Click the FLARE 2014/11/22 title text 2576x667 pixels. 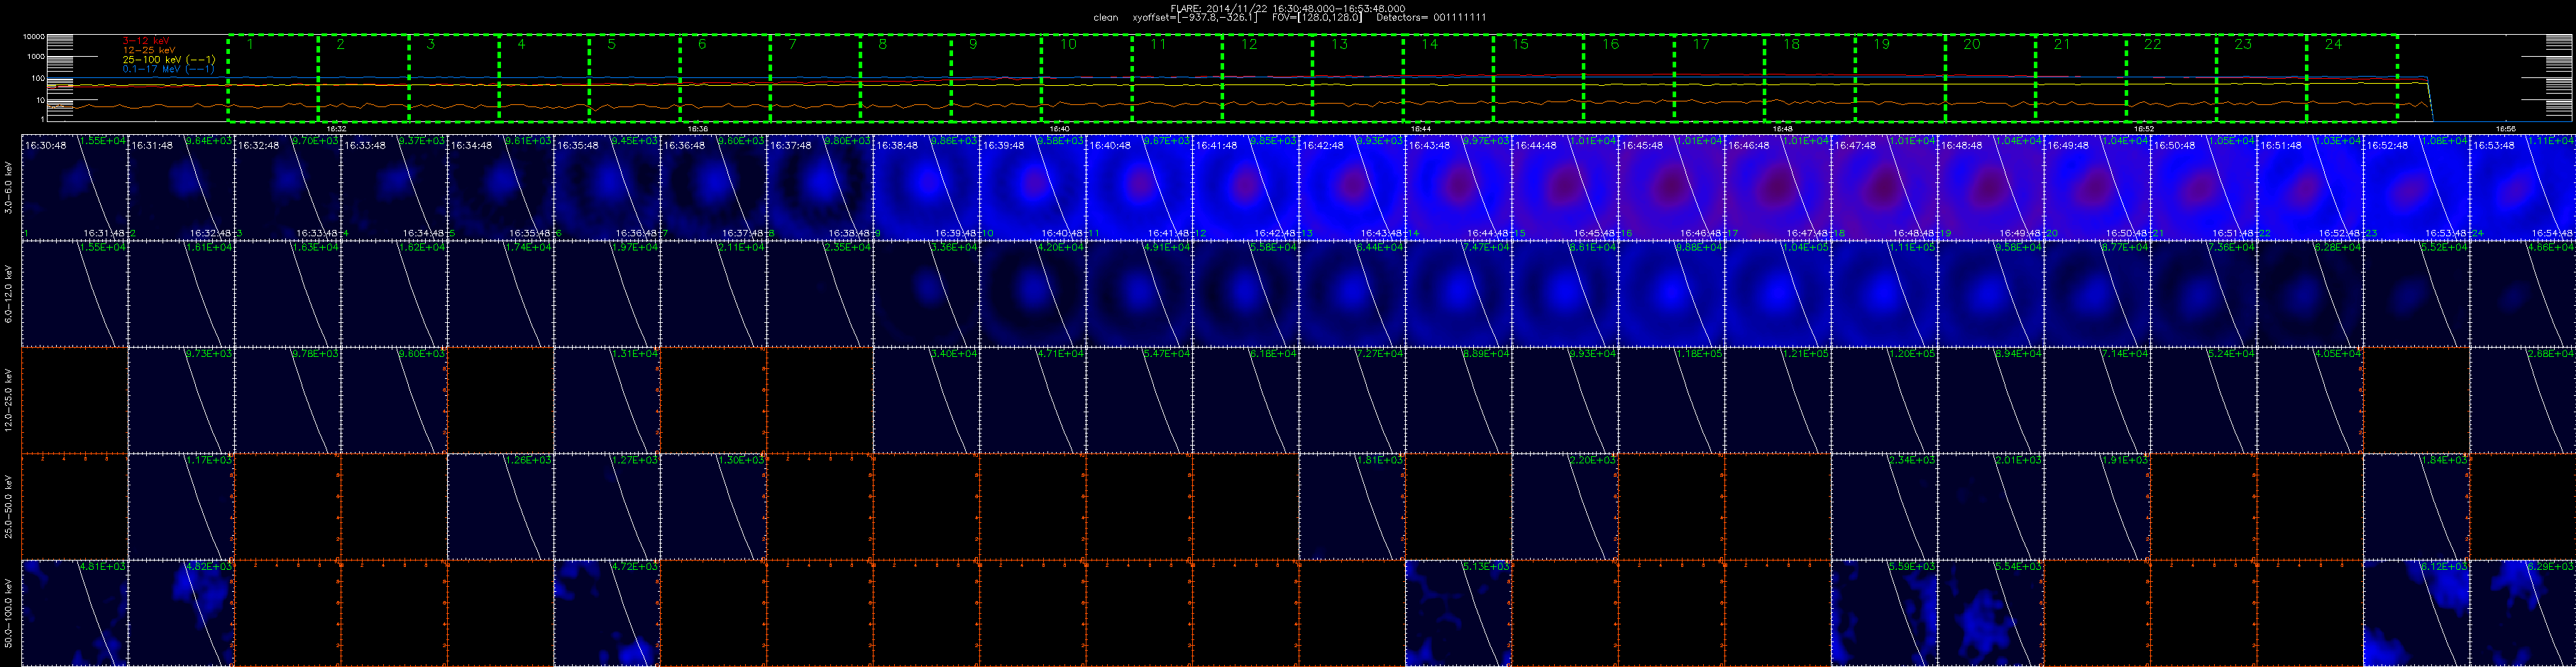tap(1288, 8)
